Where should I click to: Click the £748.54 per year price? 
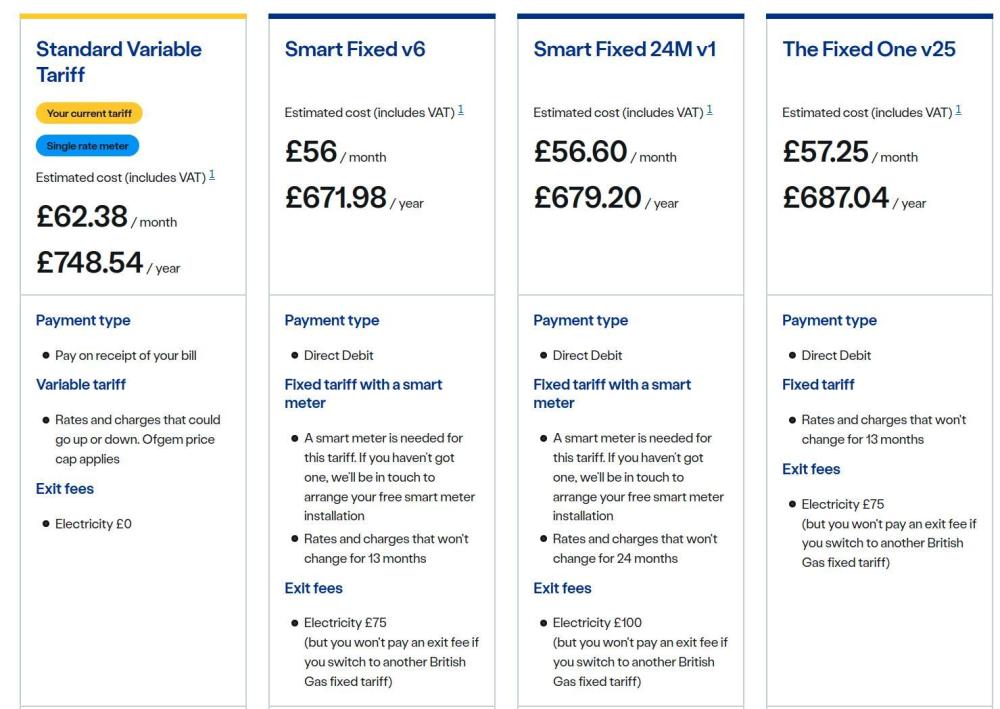coord(108,263)
